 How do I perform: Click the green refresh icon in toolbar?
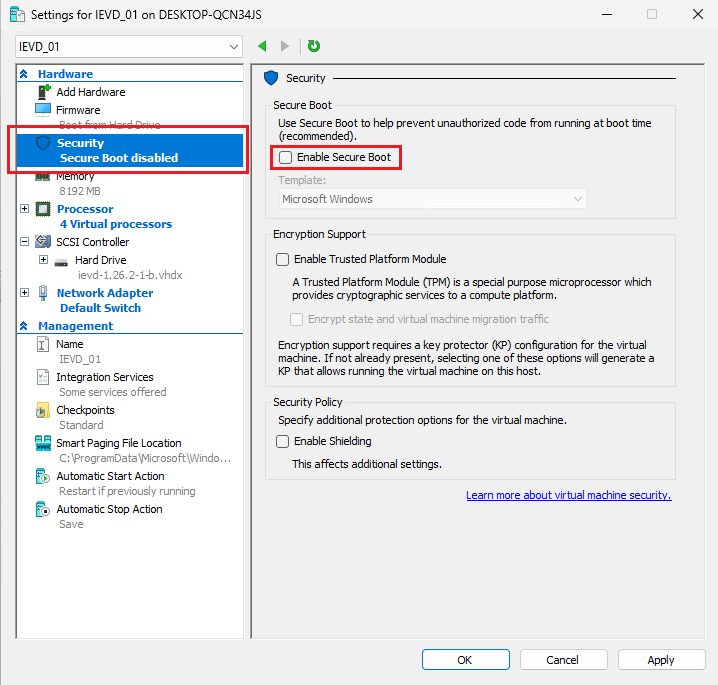pos(314,46)
